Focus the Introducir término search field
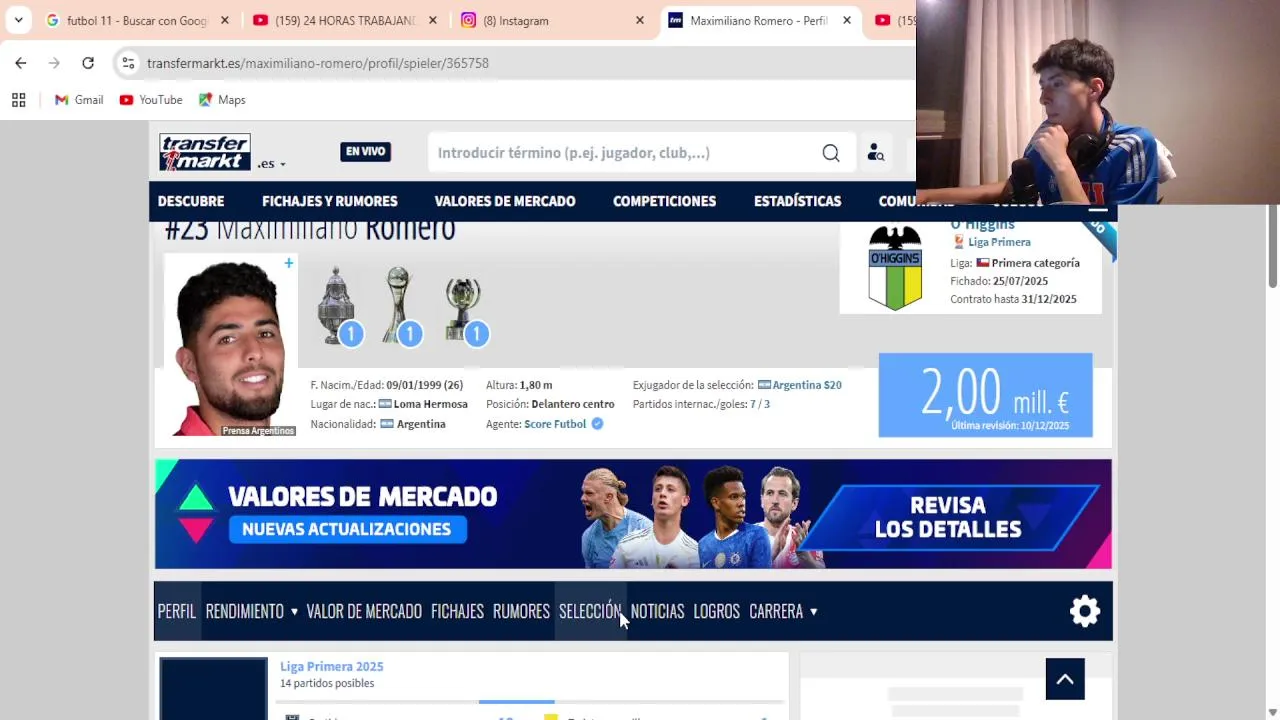Screen dimensions: 1280x720 (625, 153)
